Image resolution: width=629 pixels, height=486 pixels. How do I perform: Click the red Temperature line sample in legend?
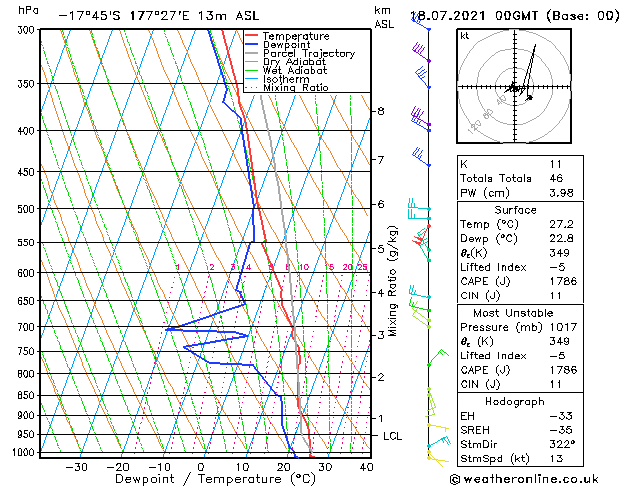coord(251,36)
